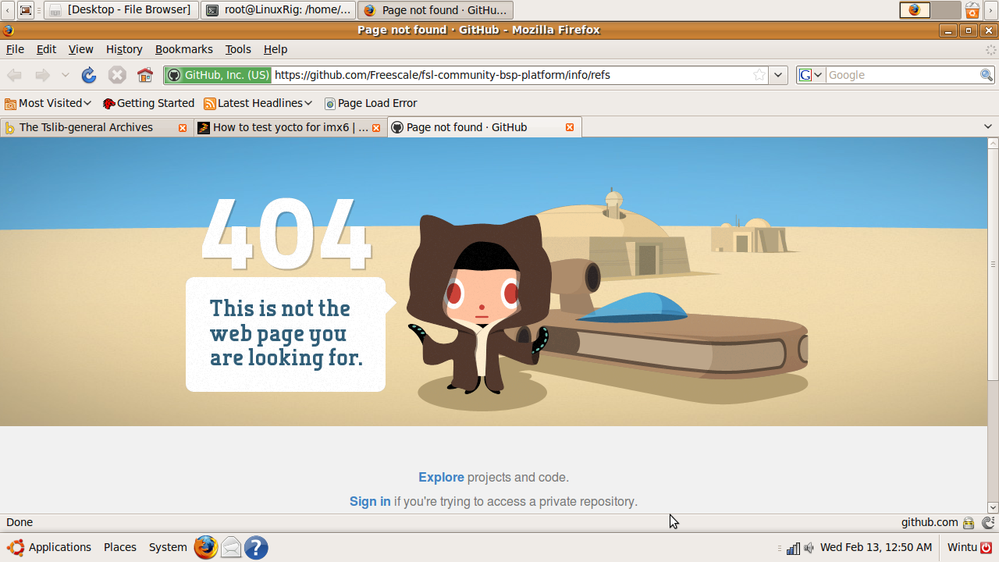Open the Wintu user session menu
Screen dimensions: 999x562
coord(969,547)
